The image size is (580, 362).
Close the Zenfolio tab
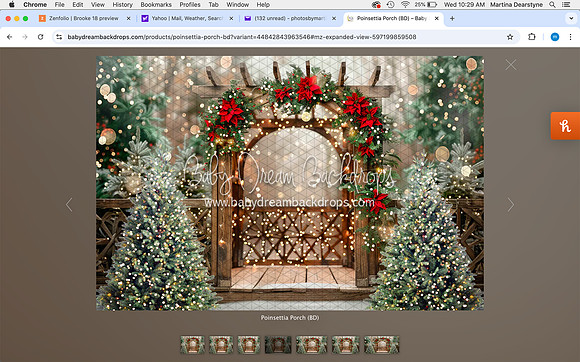(128, 18)
